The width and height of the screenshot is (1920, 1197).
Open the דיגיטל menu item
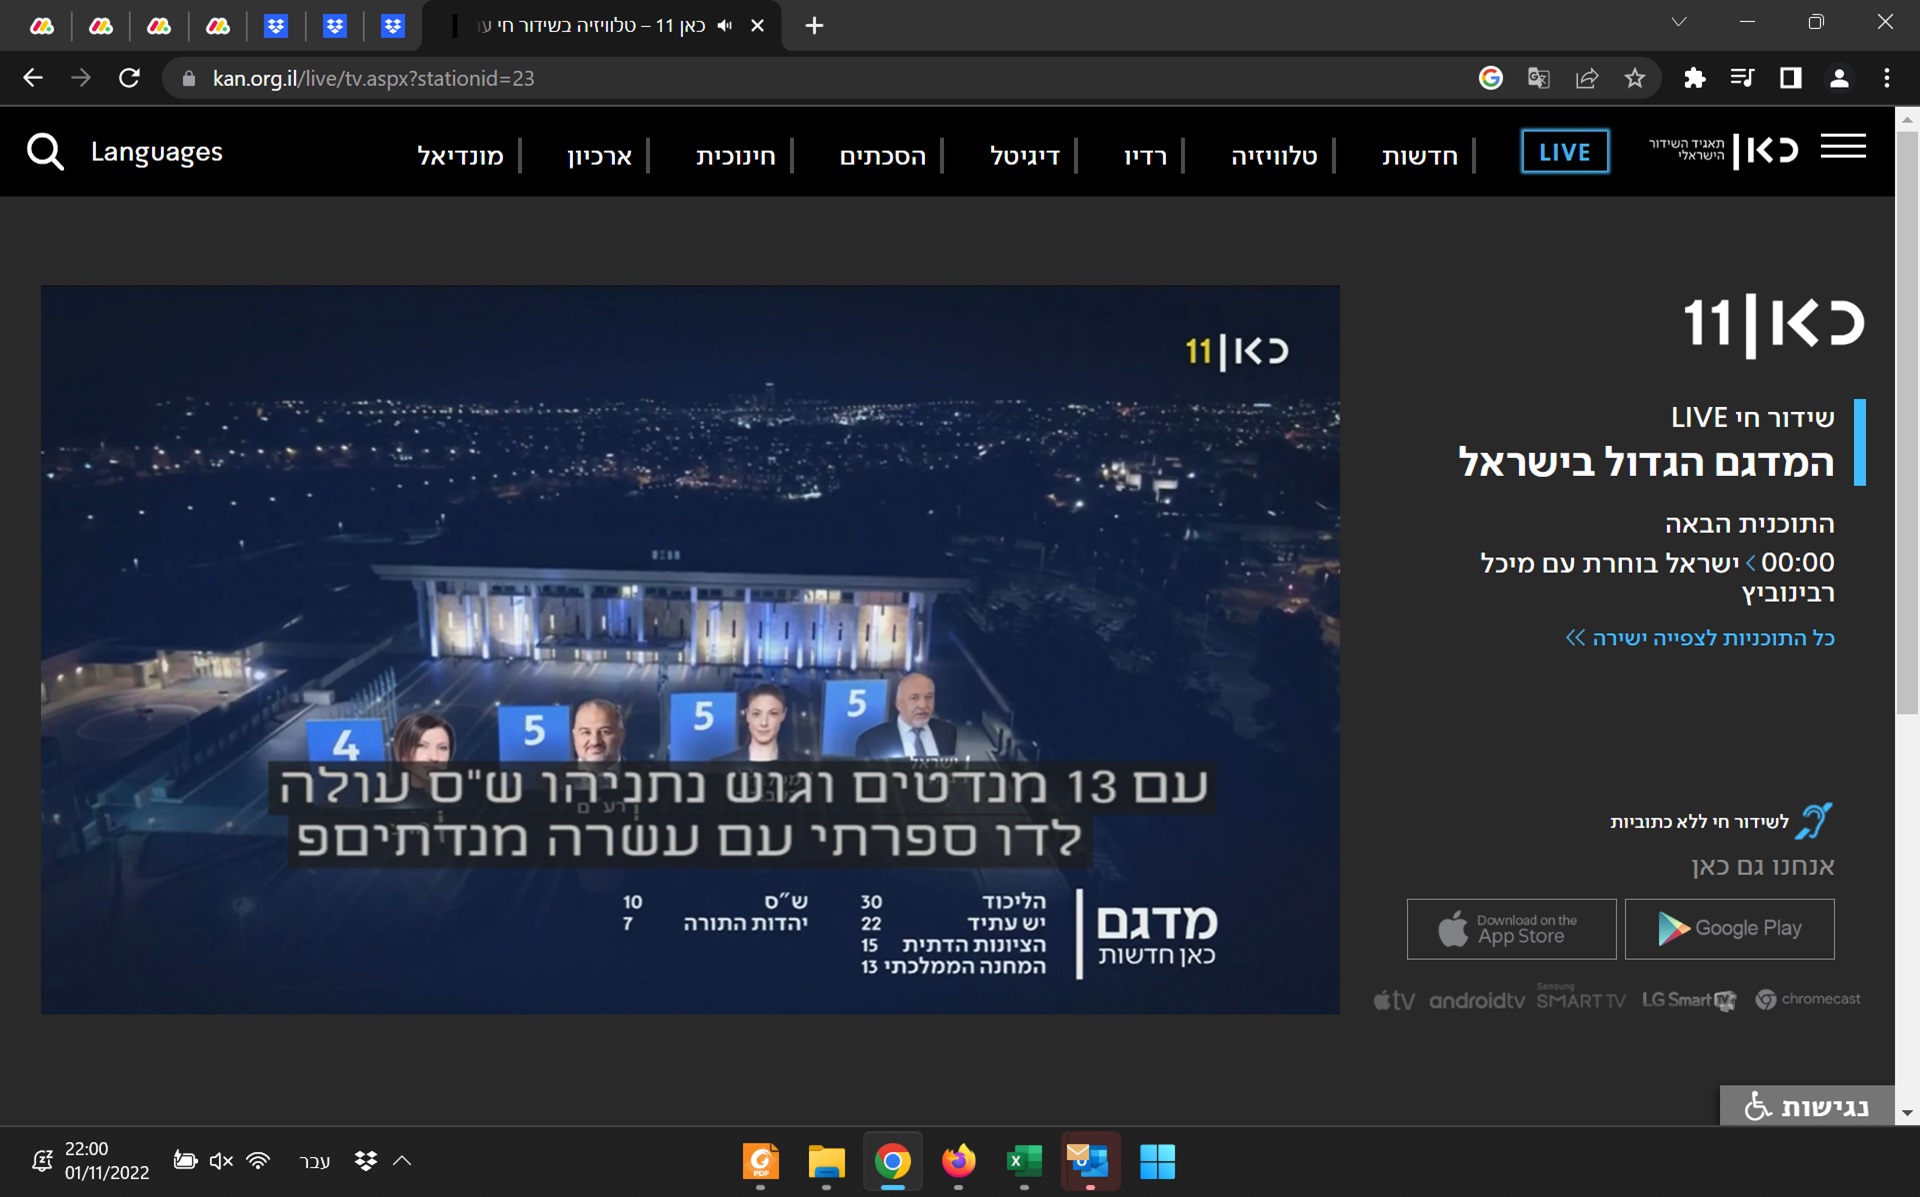(x=1024, y=156)
